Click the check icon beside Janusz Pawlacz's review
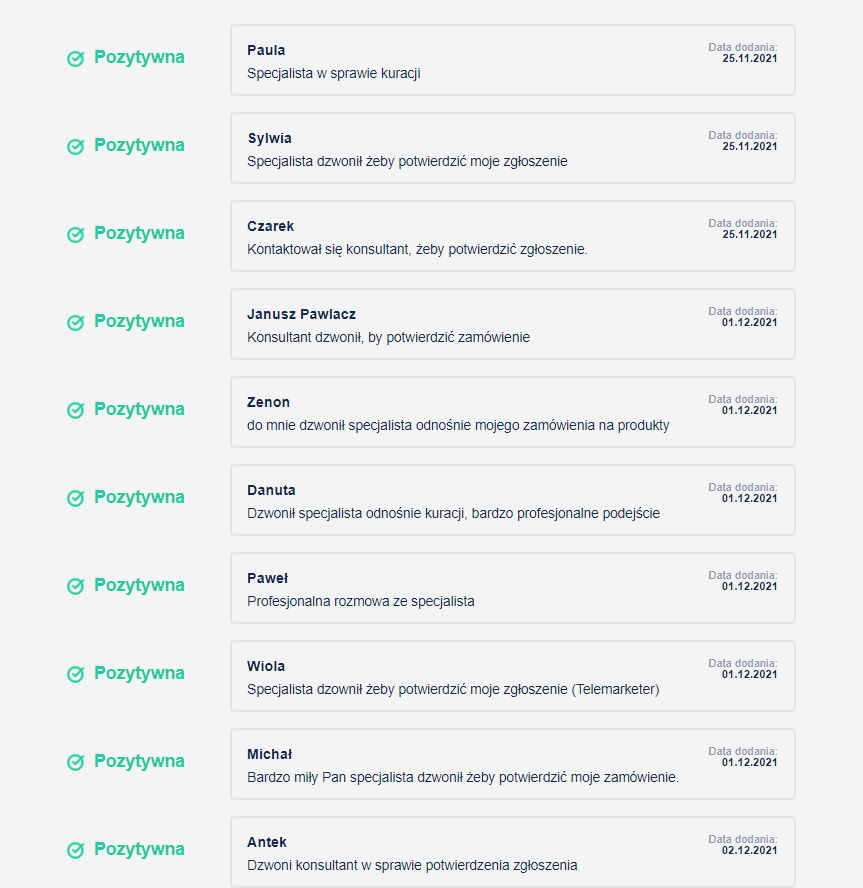Screen dimensions: 863x888 tap(75, 323)
